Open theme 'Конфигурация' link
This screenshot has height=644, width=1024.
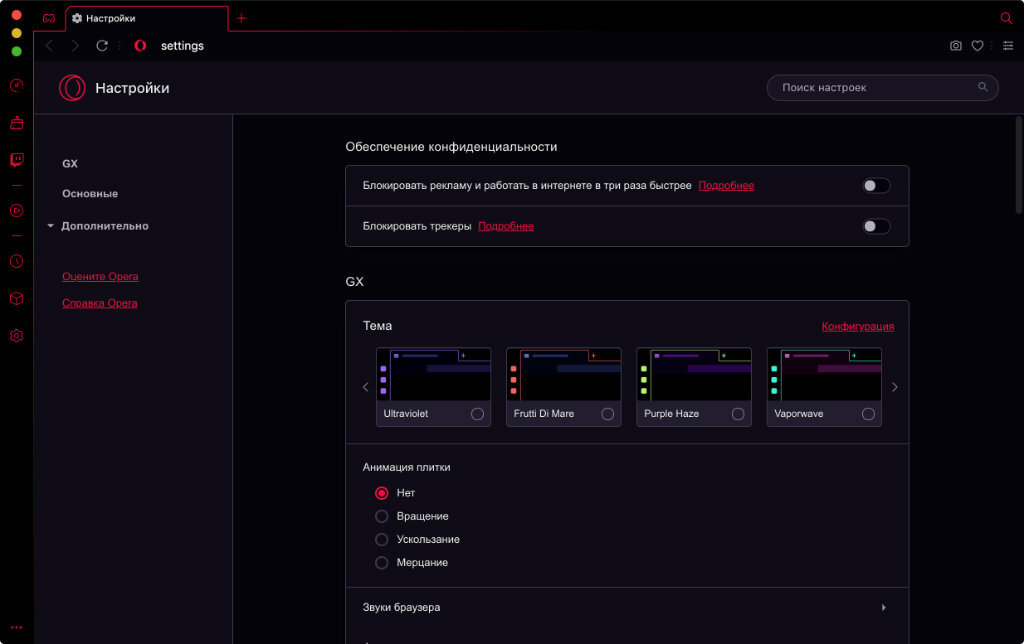tap(857, 326)
